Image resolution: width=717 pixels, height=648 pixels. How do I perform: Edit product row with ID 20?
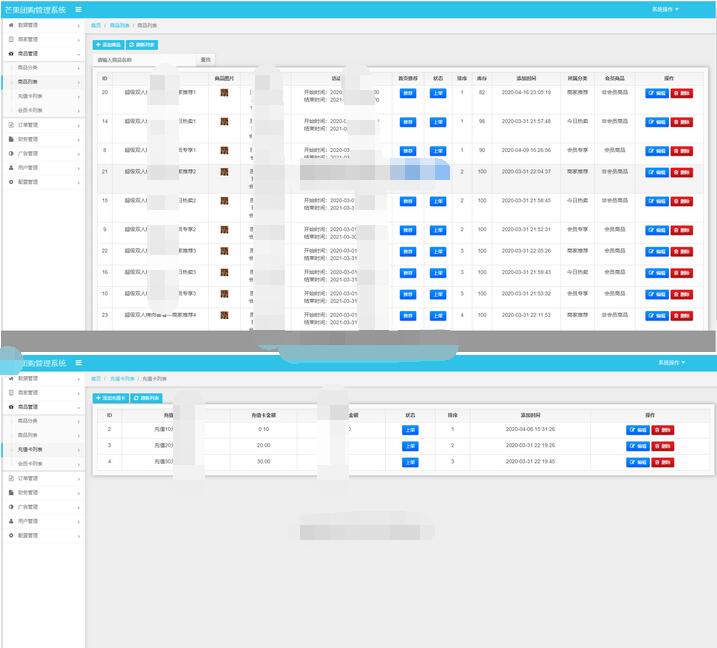click(x=656, y=93)
